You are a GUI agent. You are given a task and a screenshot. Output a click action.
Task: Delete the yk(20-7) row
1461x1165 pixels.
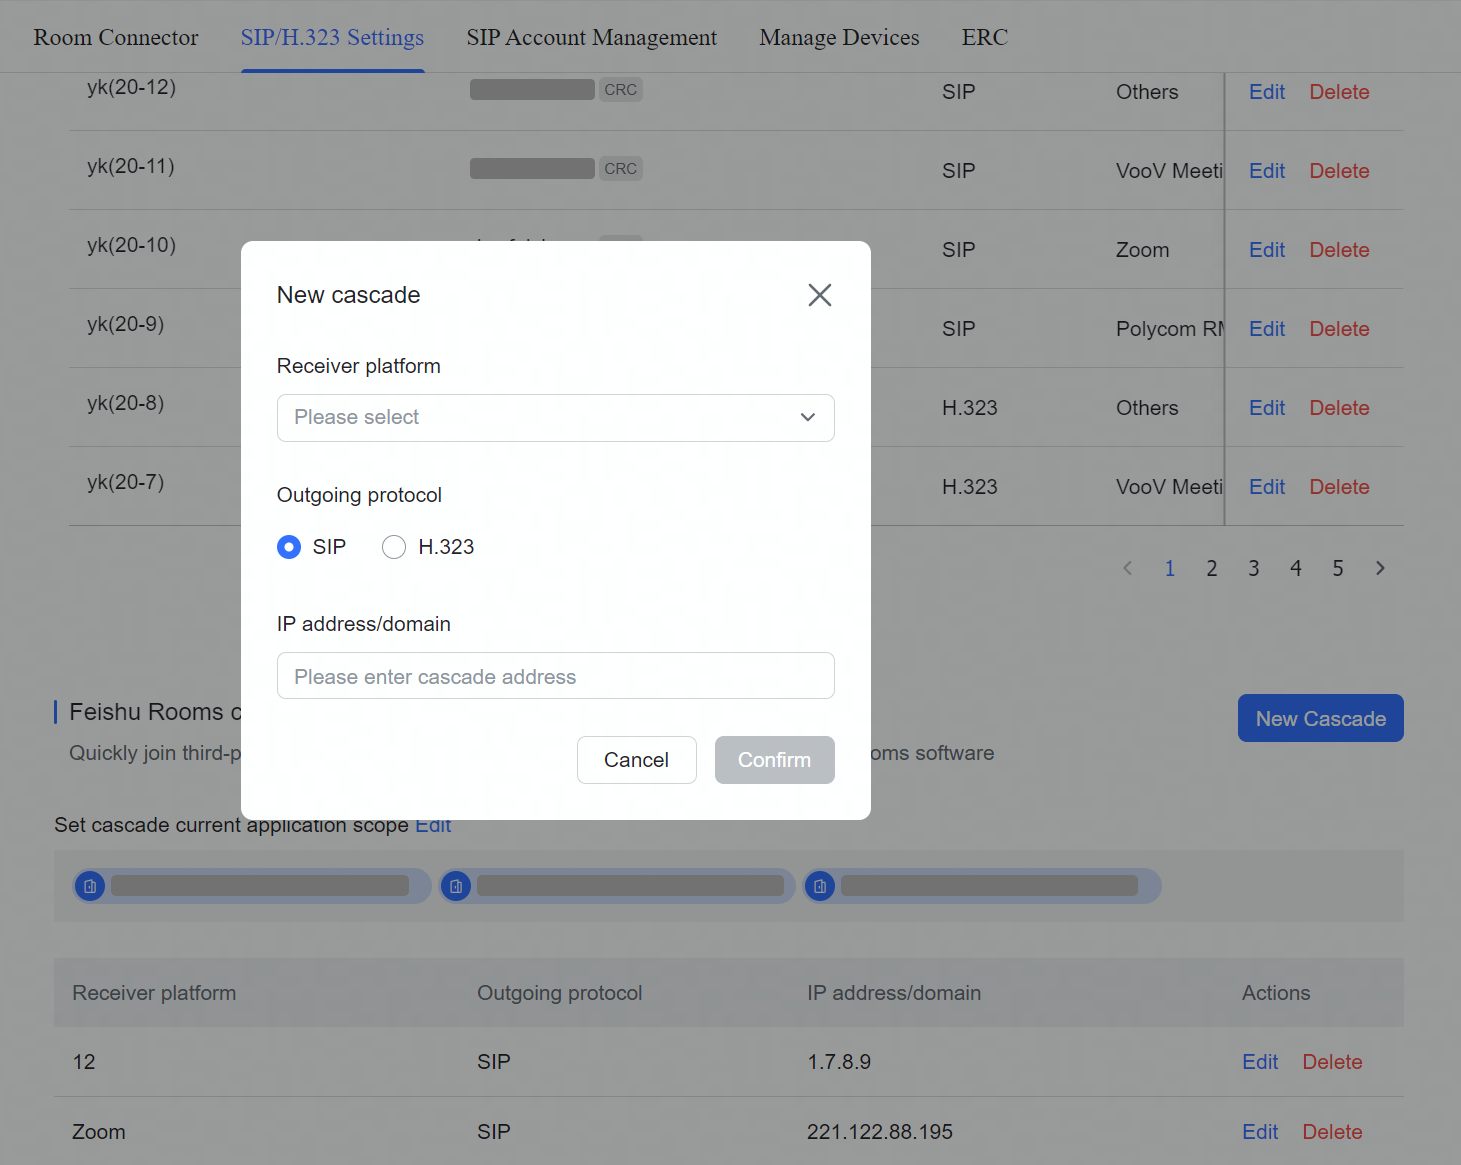pyautogui.click(x=1340, y=487)
